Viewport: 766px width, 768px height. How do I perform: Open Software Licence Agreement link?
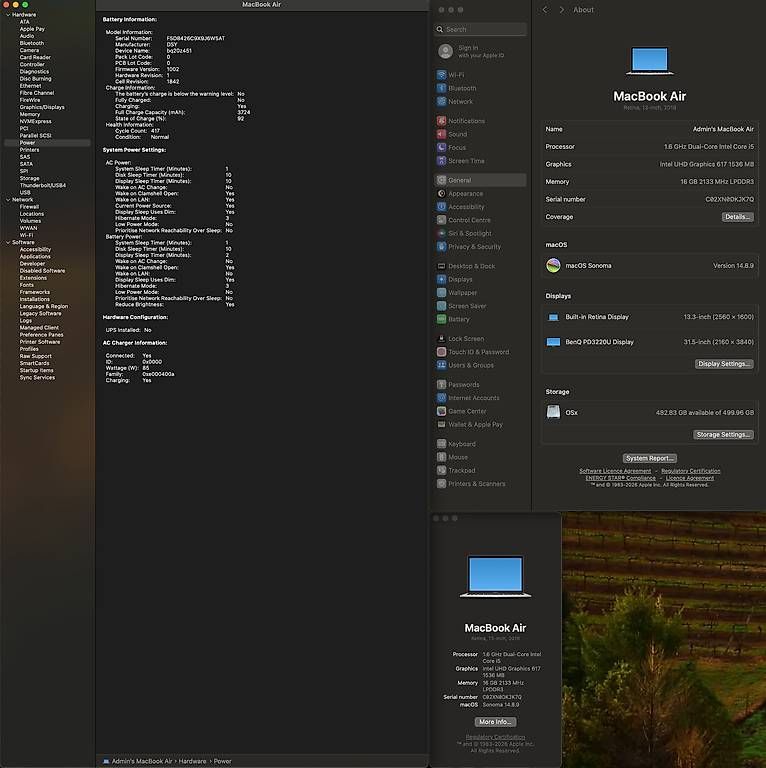click(615, 471)
